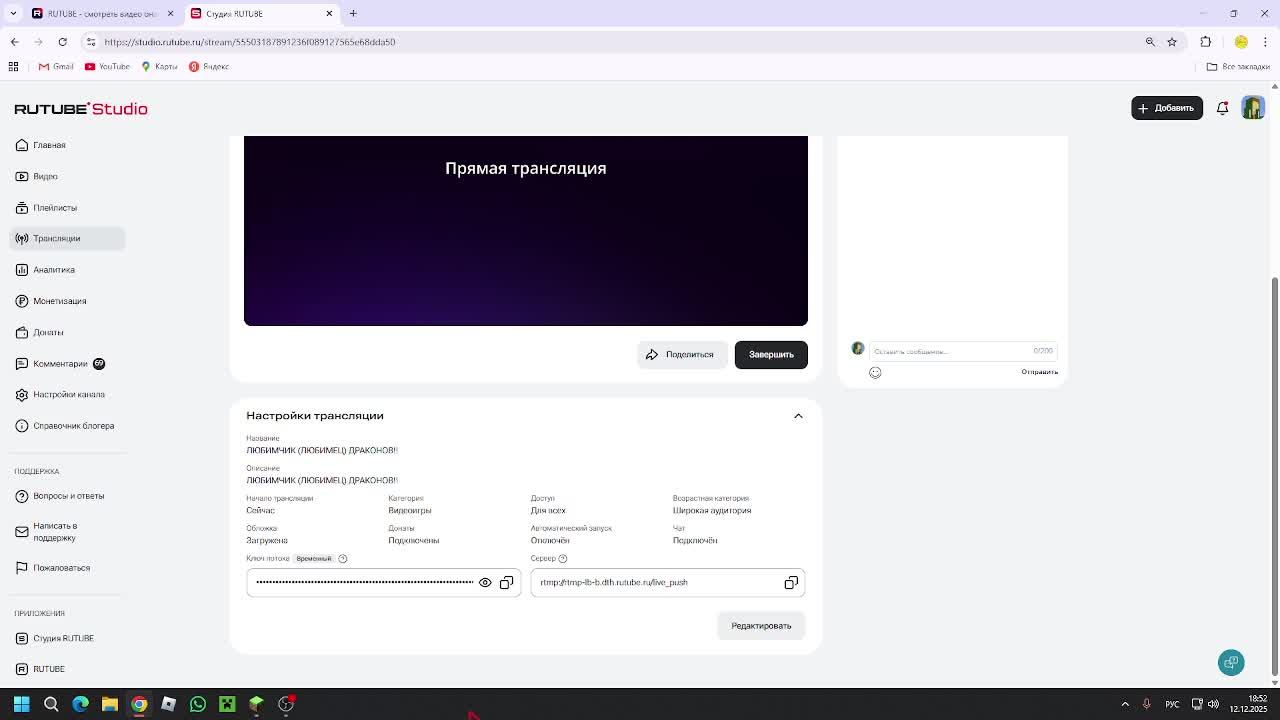Open a new browser tab
Image resolution: width=1280 pixels, height=720 pixels.
pos(353,13)
